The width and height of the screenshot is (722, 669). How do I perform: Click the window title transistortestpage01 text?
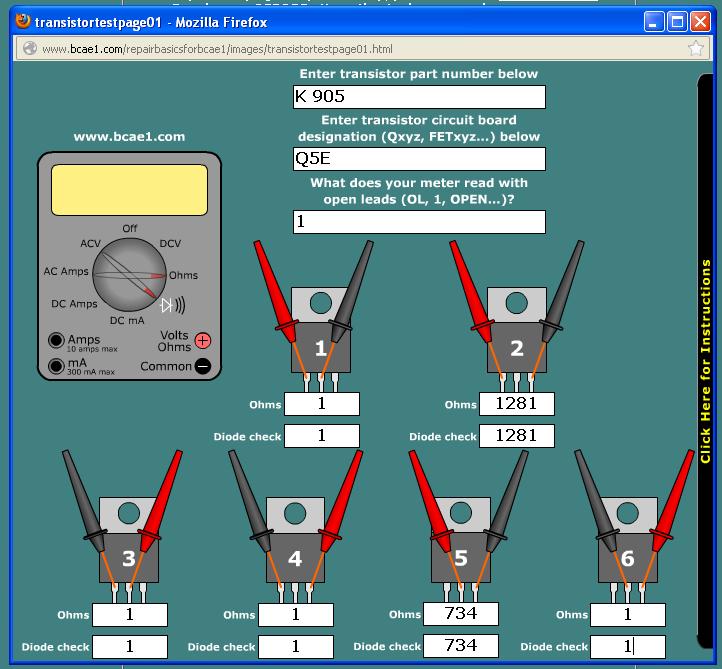pyautogui.click(x=98, y=22)
